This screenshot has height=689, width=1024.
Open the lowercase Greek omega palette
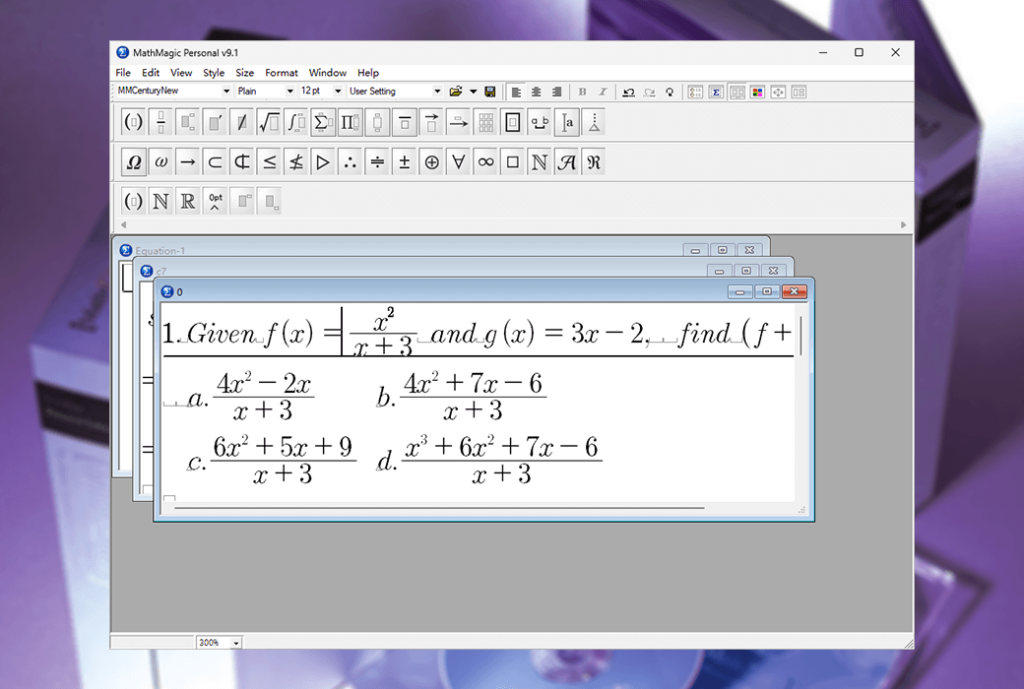pos(161,162)
